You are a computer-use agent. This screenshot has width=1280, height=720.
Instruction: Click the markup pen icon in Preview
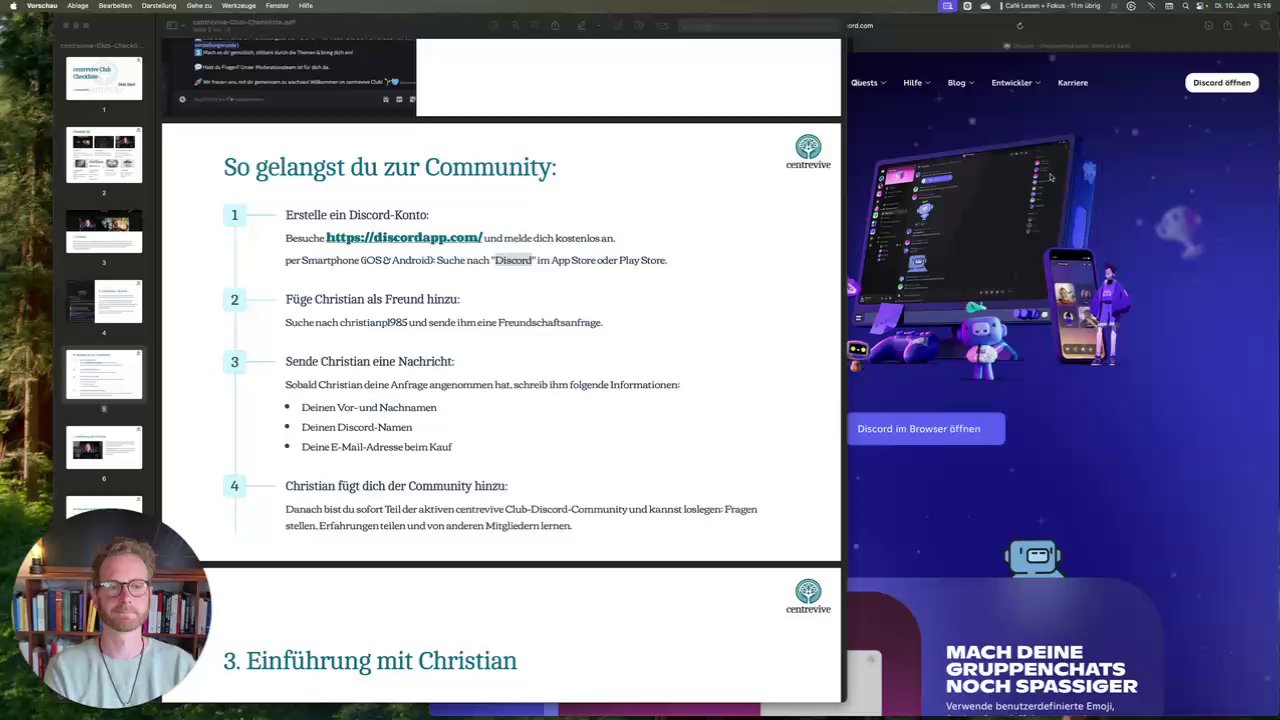tap(581, 25)
